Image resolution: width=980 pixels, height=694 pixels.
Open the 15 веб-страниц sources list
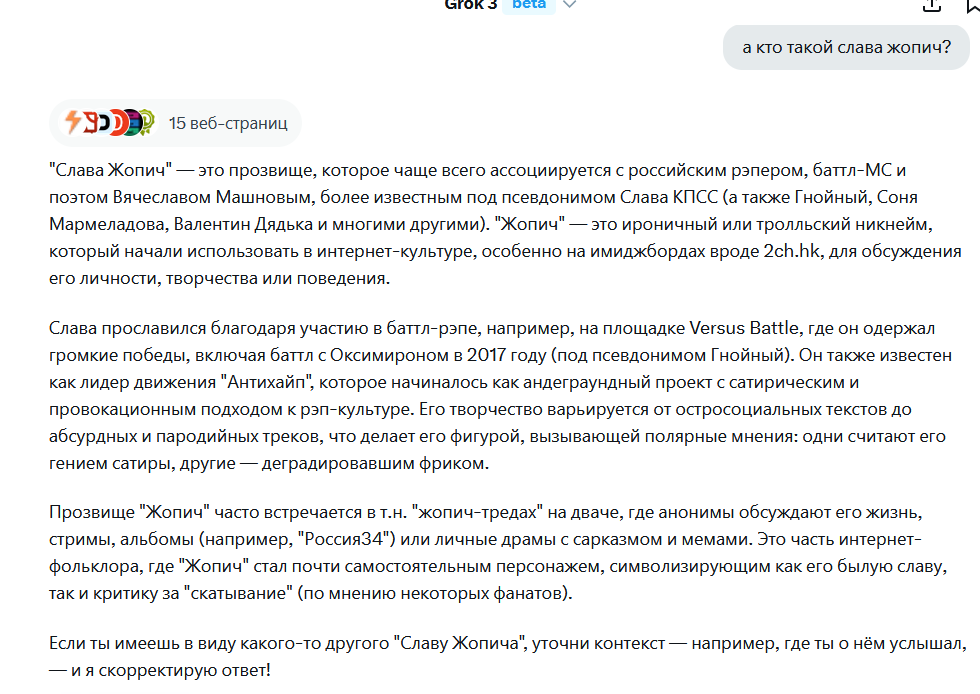click(x=175, y=123)
